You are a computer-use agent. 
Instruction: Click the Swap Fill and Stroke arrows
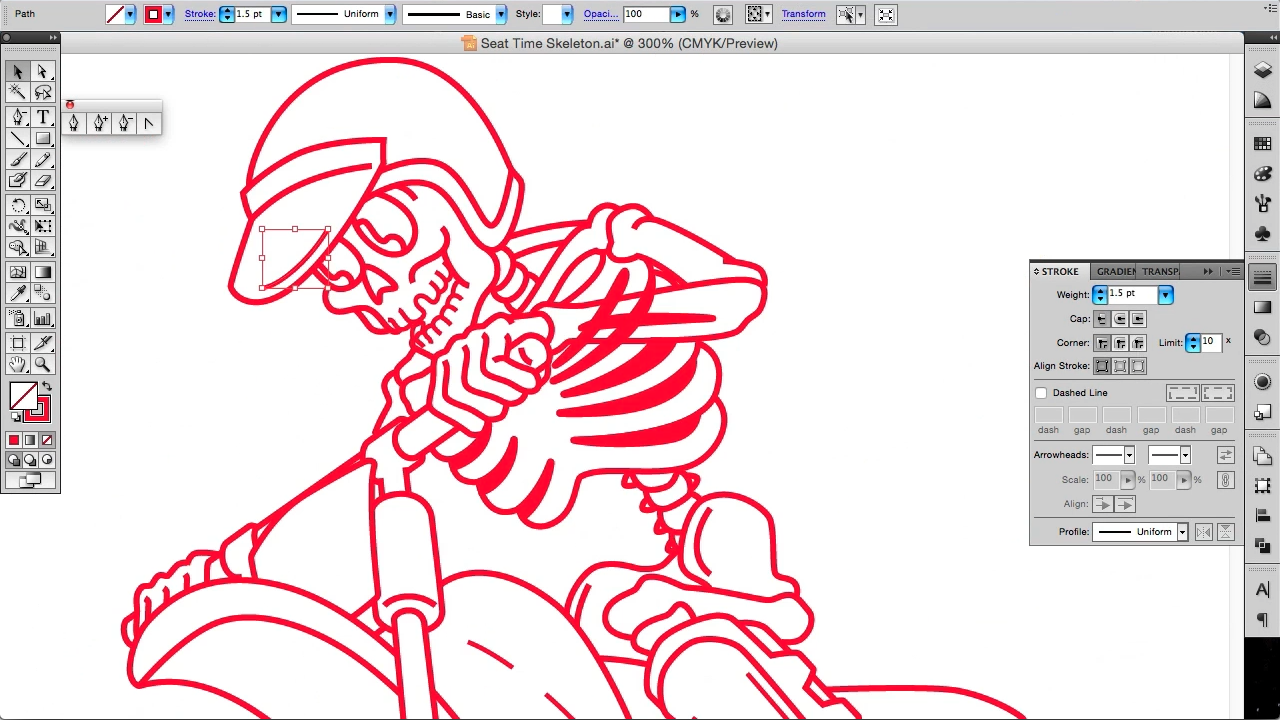pos(47,387)
